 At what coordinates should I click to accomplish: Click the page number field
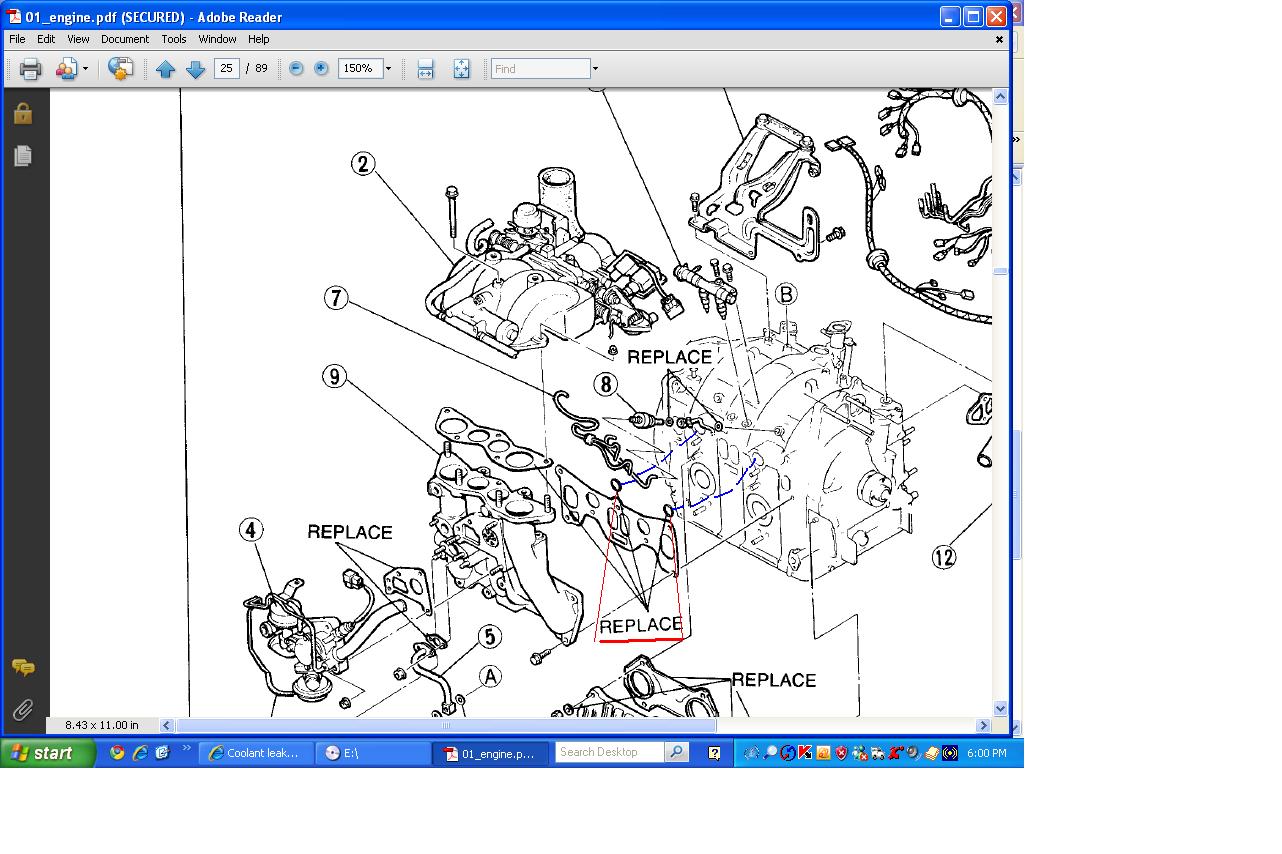click(227, 68)
